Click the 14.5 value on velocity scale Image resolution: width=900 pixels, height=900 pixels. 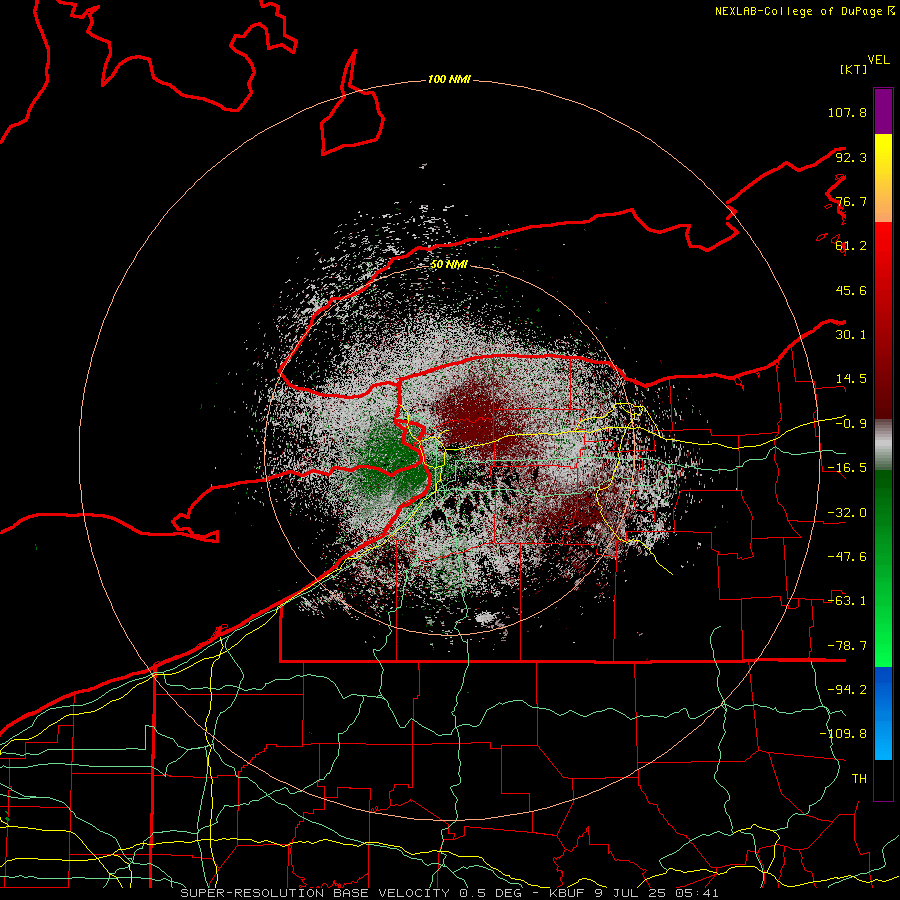[851, 379]
